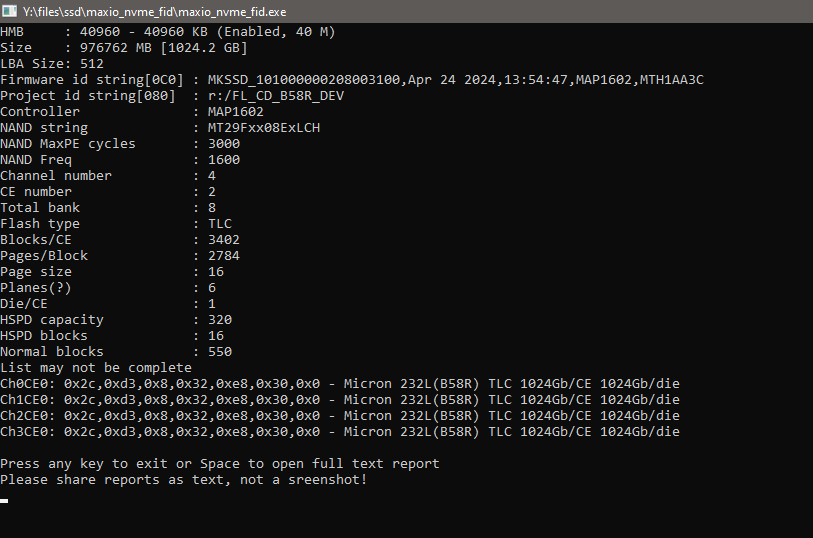The image size is (813, 538).
Task: Click the console app icon in title bar
Action: tap(9, 11)
